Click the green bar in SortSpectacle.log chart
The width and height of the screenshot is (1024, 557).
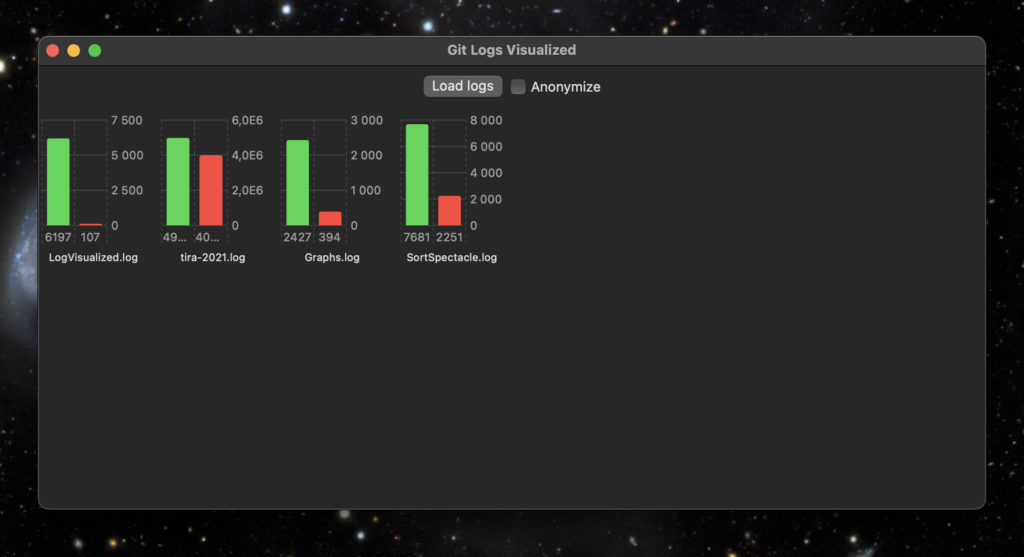point(417,175)
